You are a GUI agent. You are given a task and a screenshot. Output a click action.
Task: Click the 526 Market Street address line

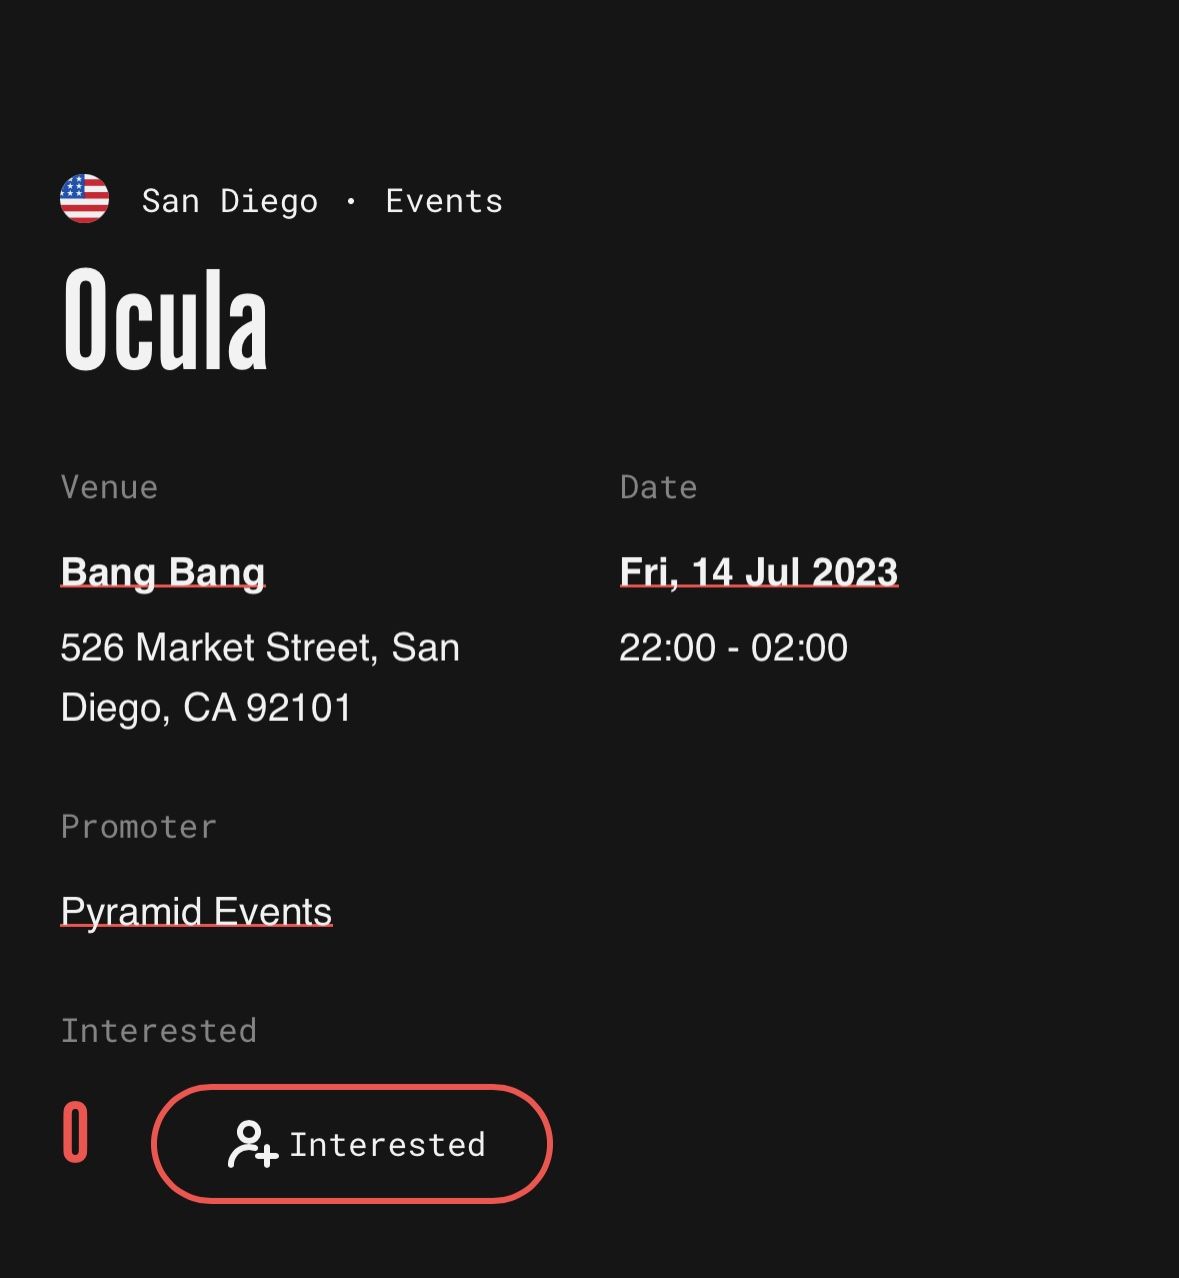260,648
